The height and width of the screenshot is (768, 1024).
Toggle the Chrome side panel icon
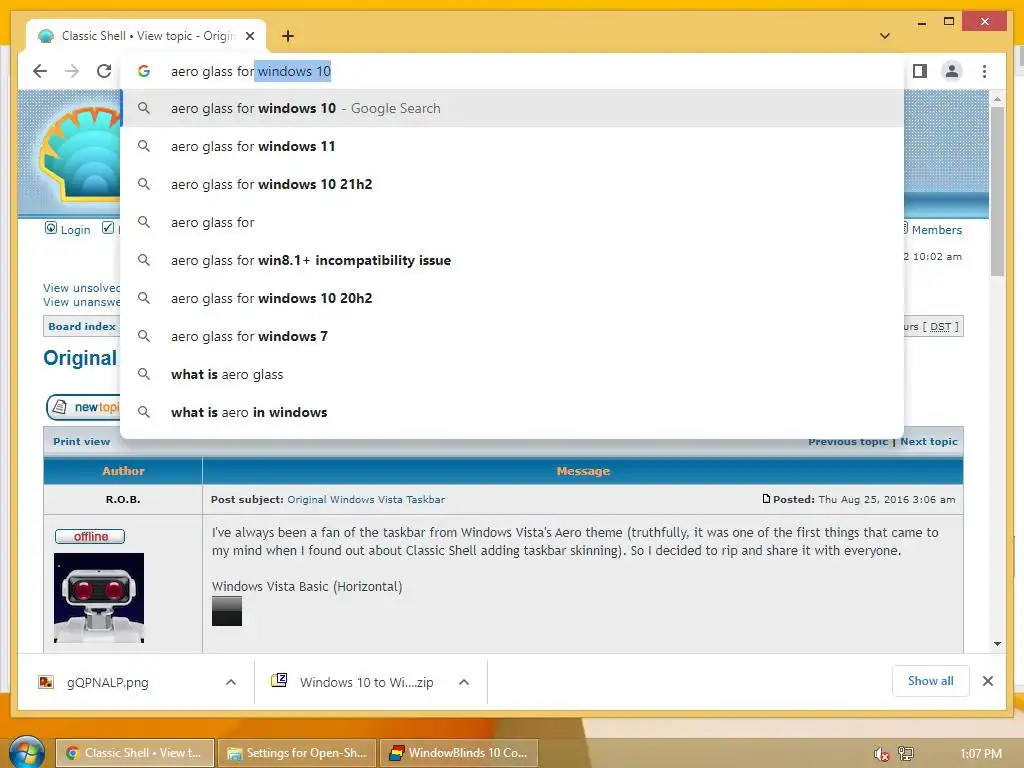coord(920,71)
